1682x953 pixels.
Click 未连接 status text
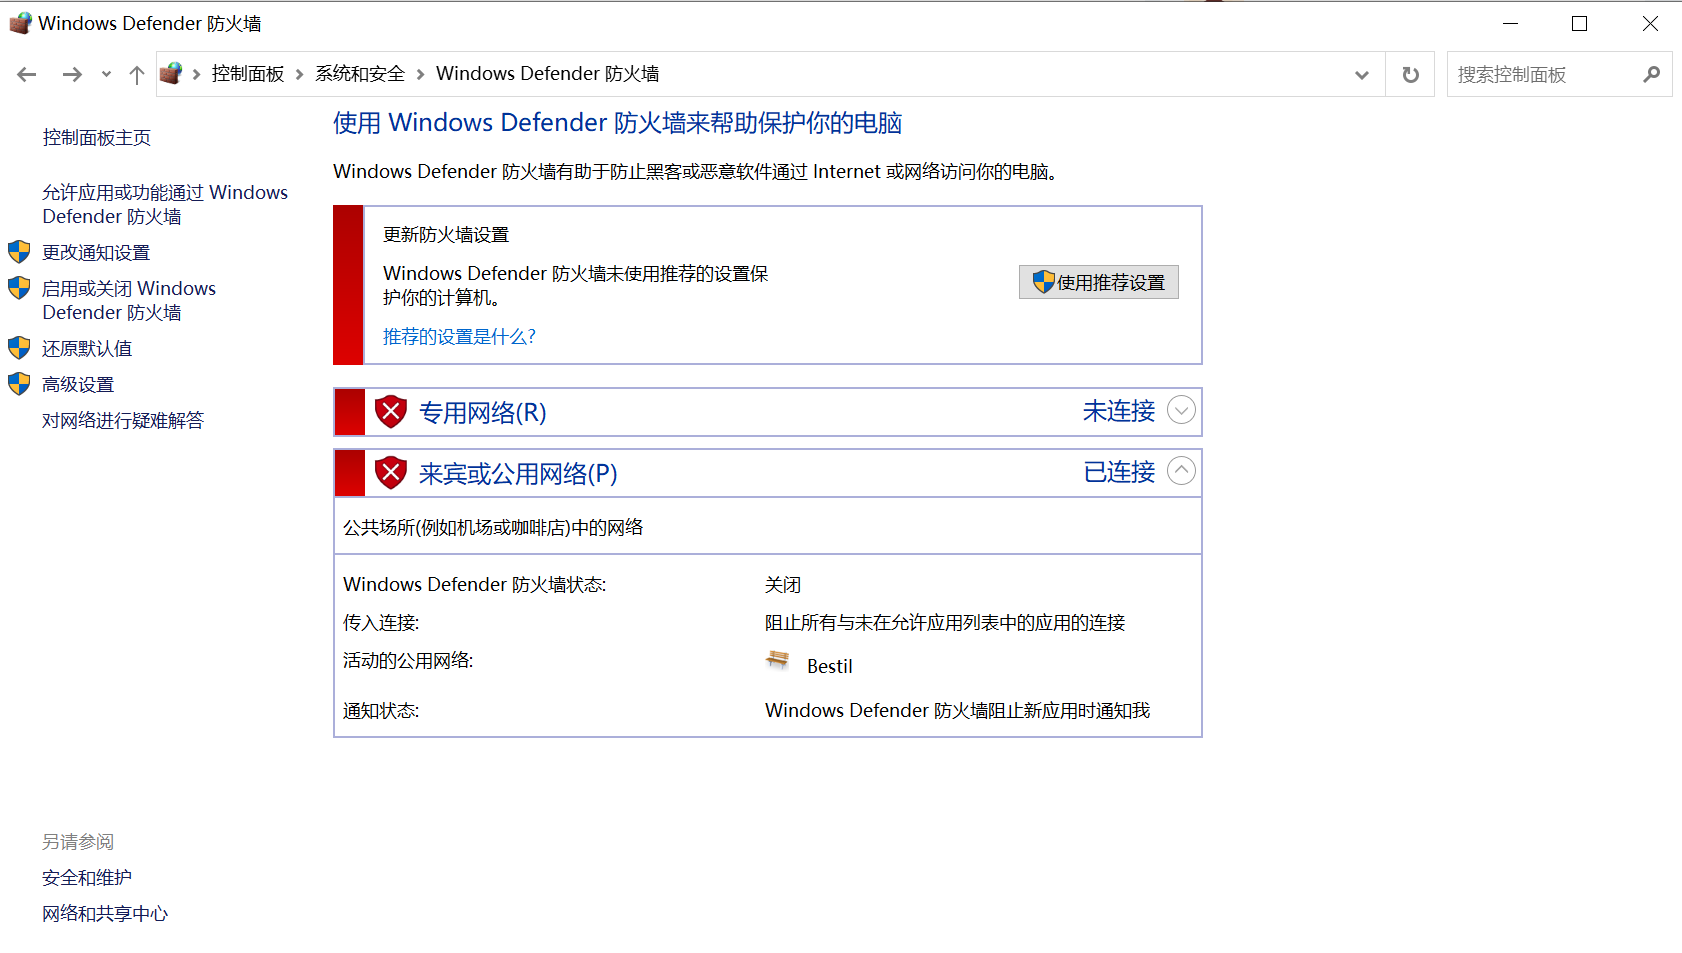click(1119, 411)
